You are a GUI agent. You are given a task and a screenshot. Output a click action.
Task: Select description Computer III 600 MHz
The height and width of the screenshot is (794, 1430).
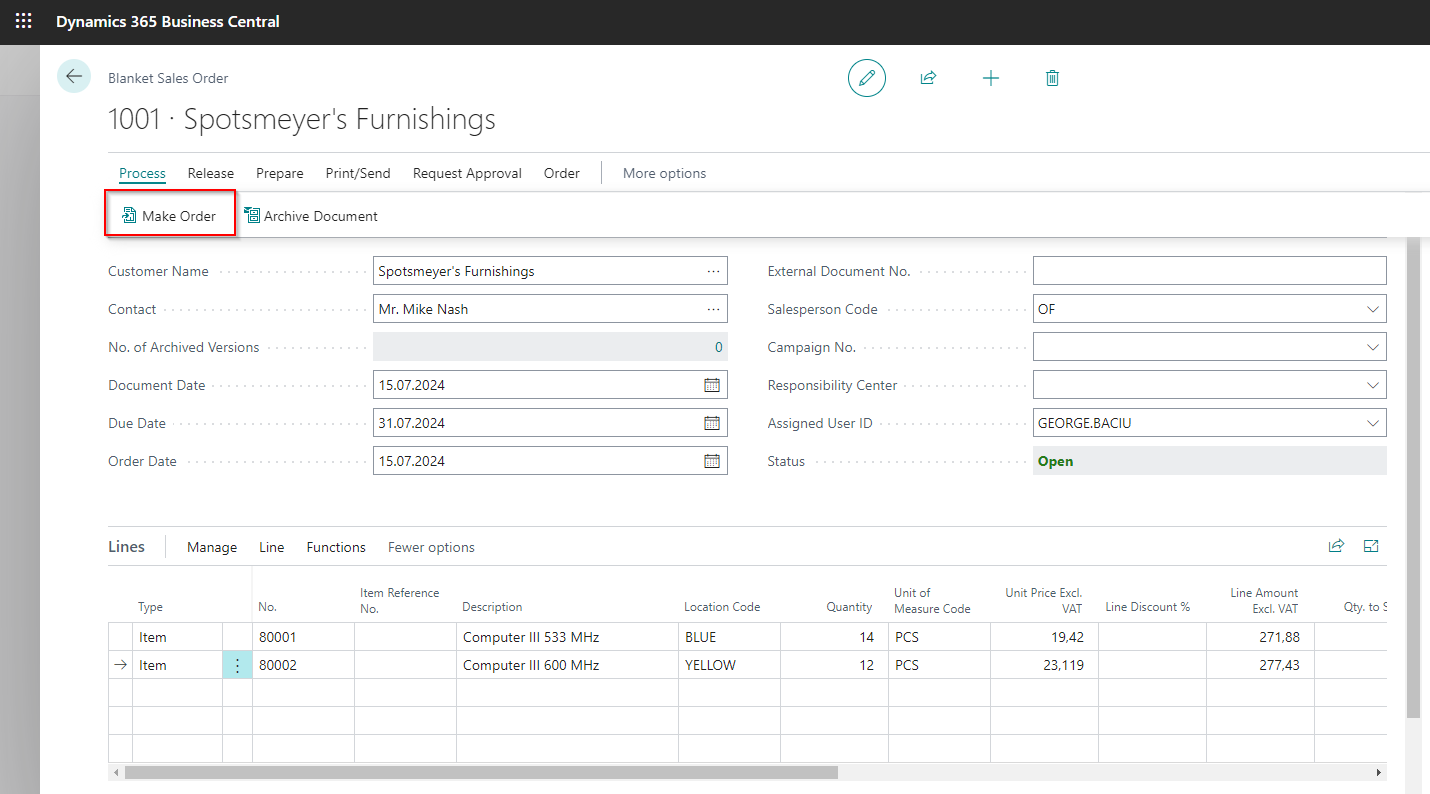coord(568,665)
